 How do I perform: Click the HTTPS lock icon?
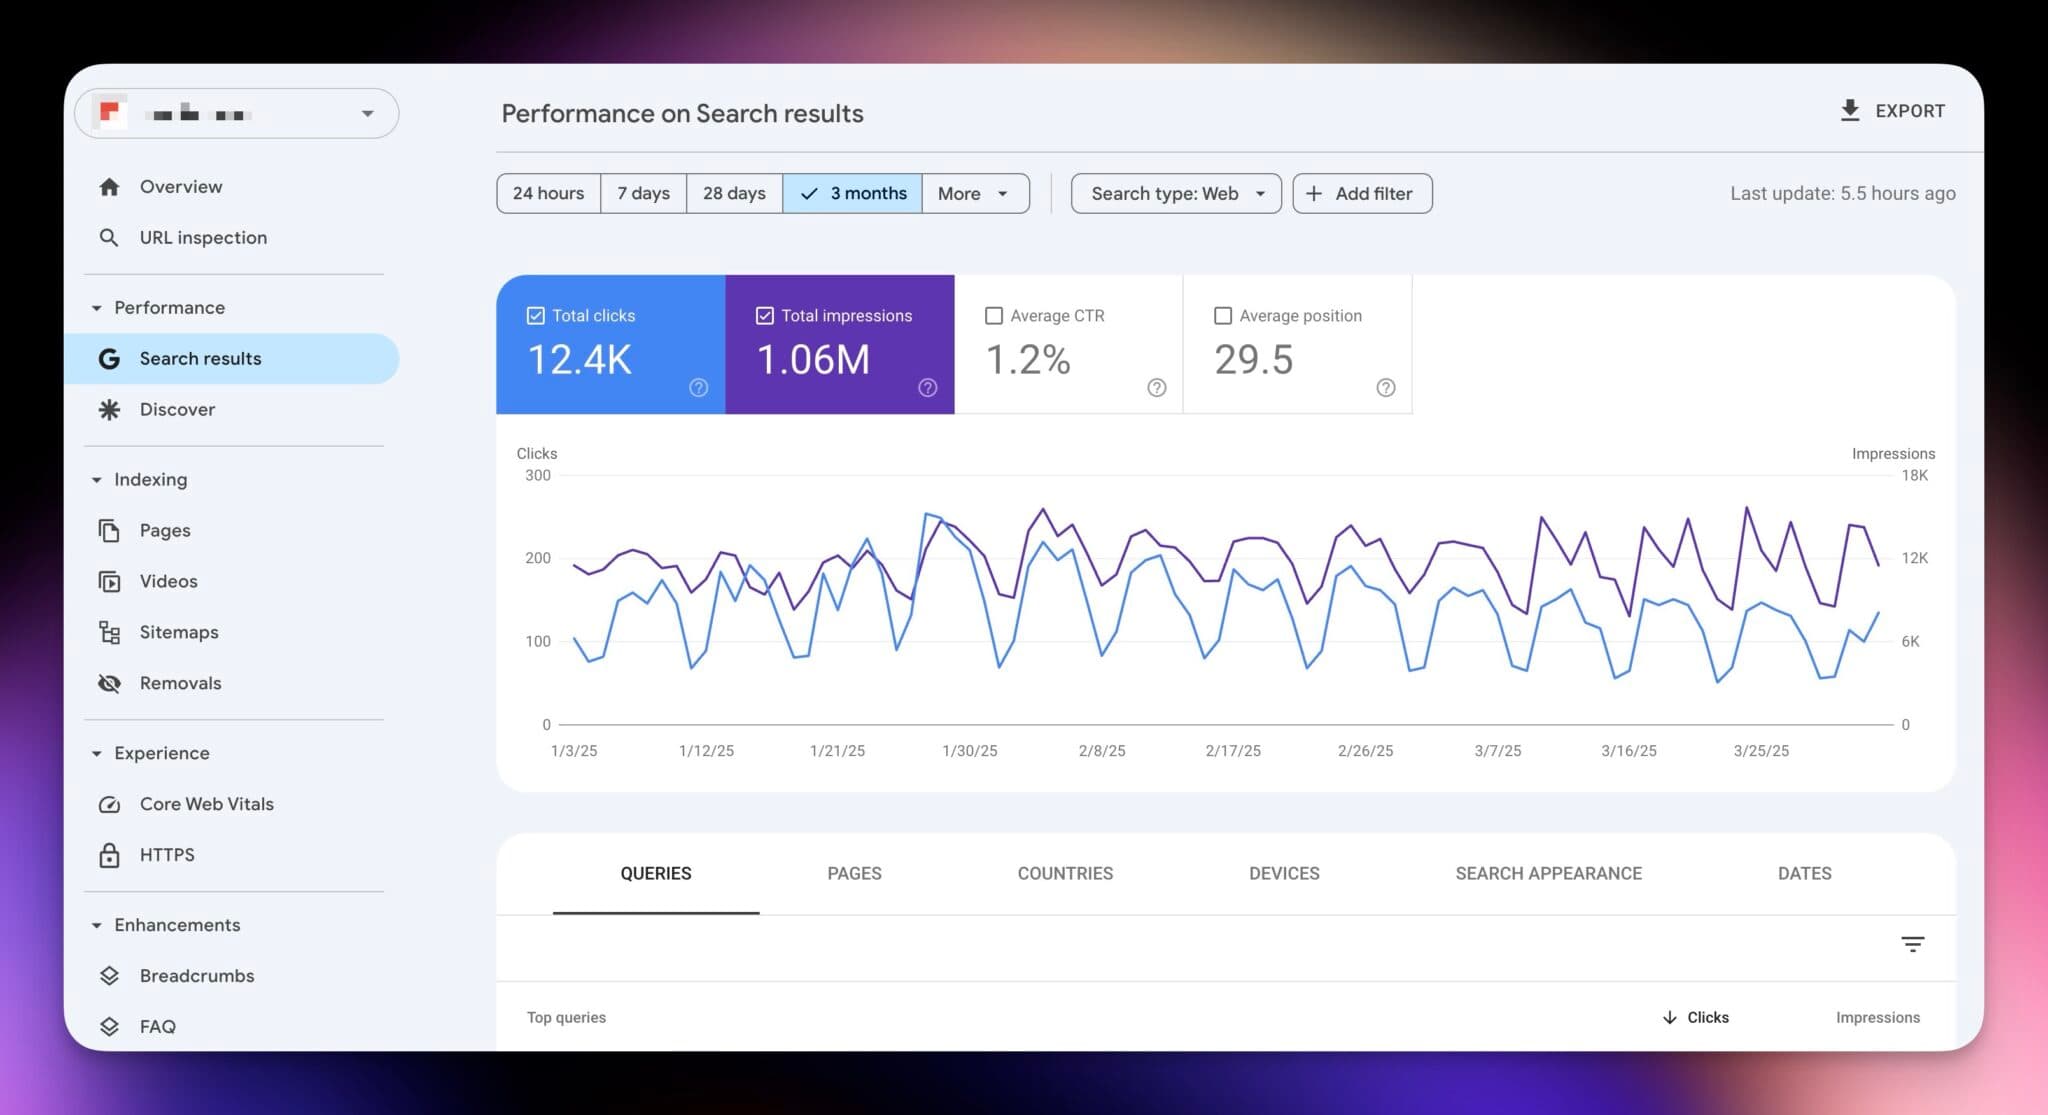[x=110, y=854]
